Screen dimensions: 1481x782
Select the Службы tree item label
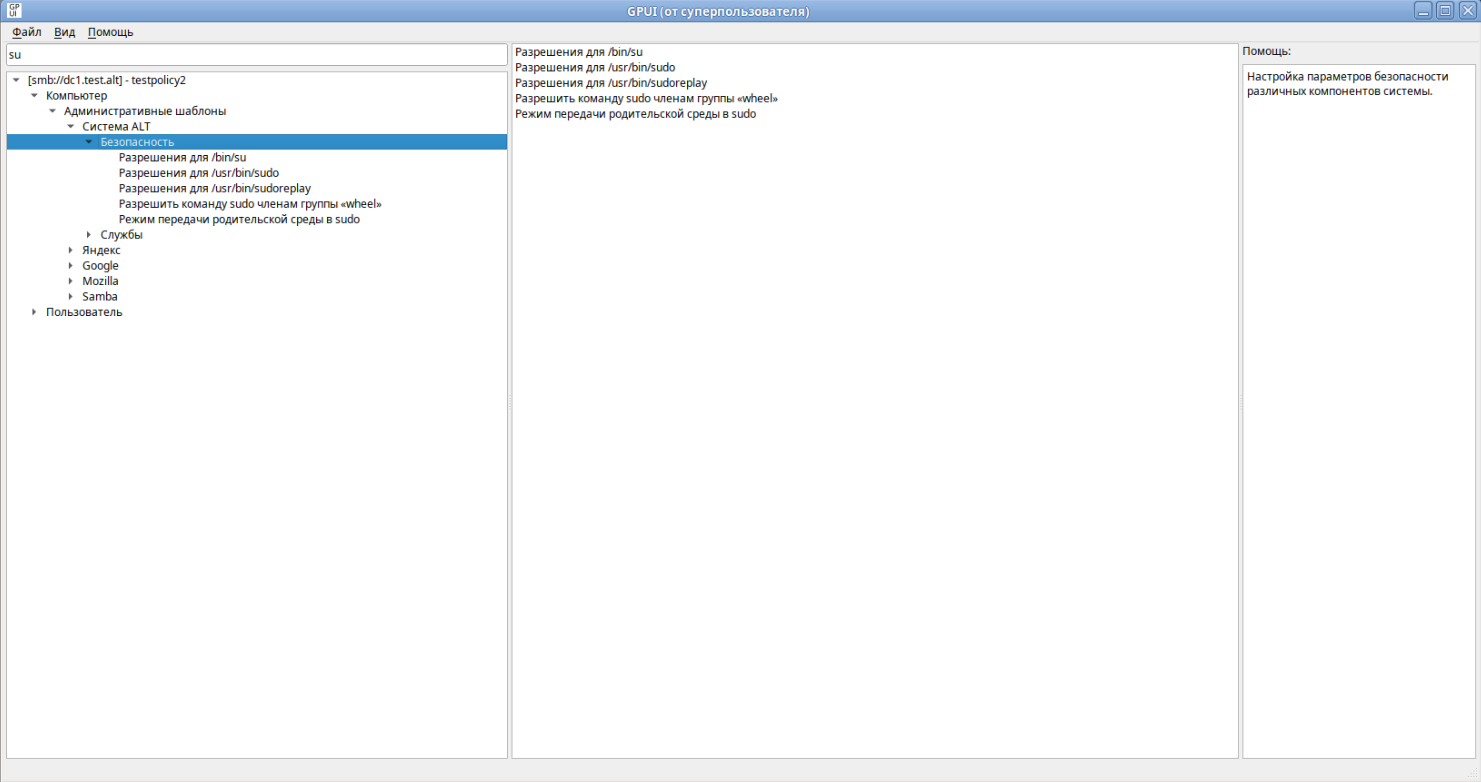click(121, 235)
